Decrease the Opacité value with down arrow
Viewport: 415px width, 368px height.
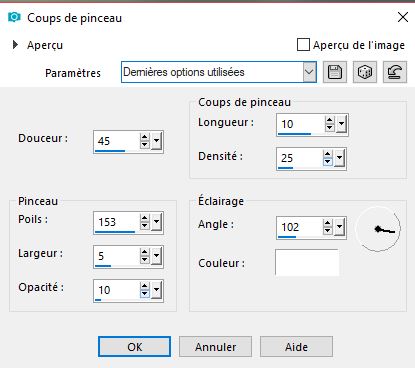point(145,294)
